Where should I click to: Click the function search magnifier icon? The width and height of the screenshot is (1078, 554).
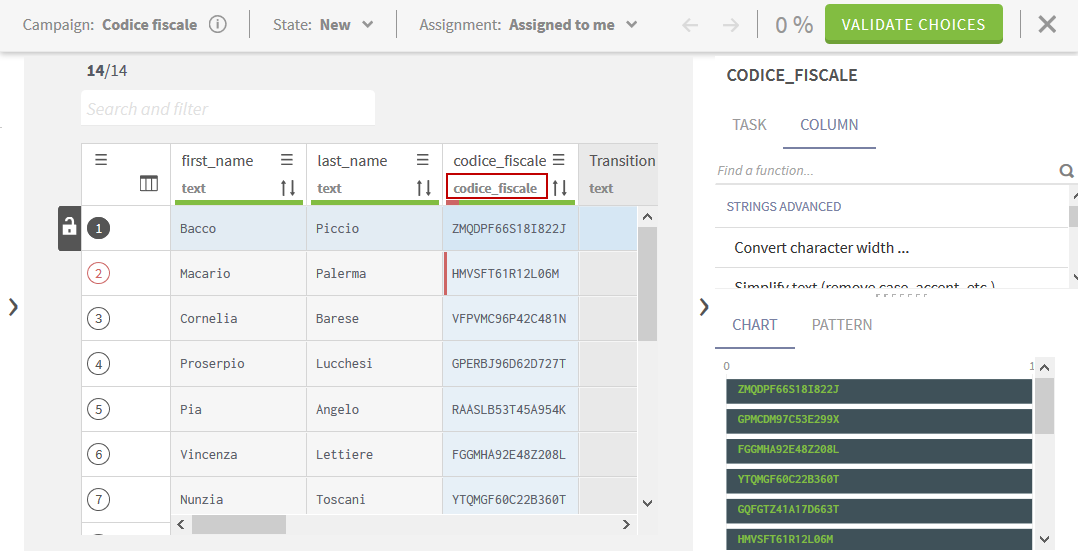[x=1066, y=171]
